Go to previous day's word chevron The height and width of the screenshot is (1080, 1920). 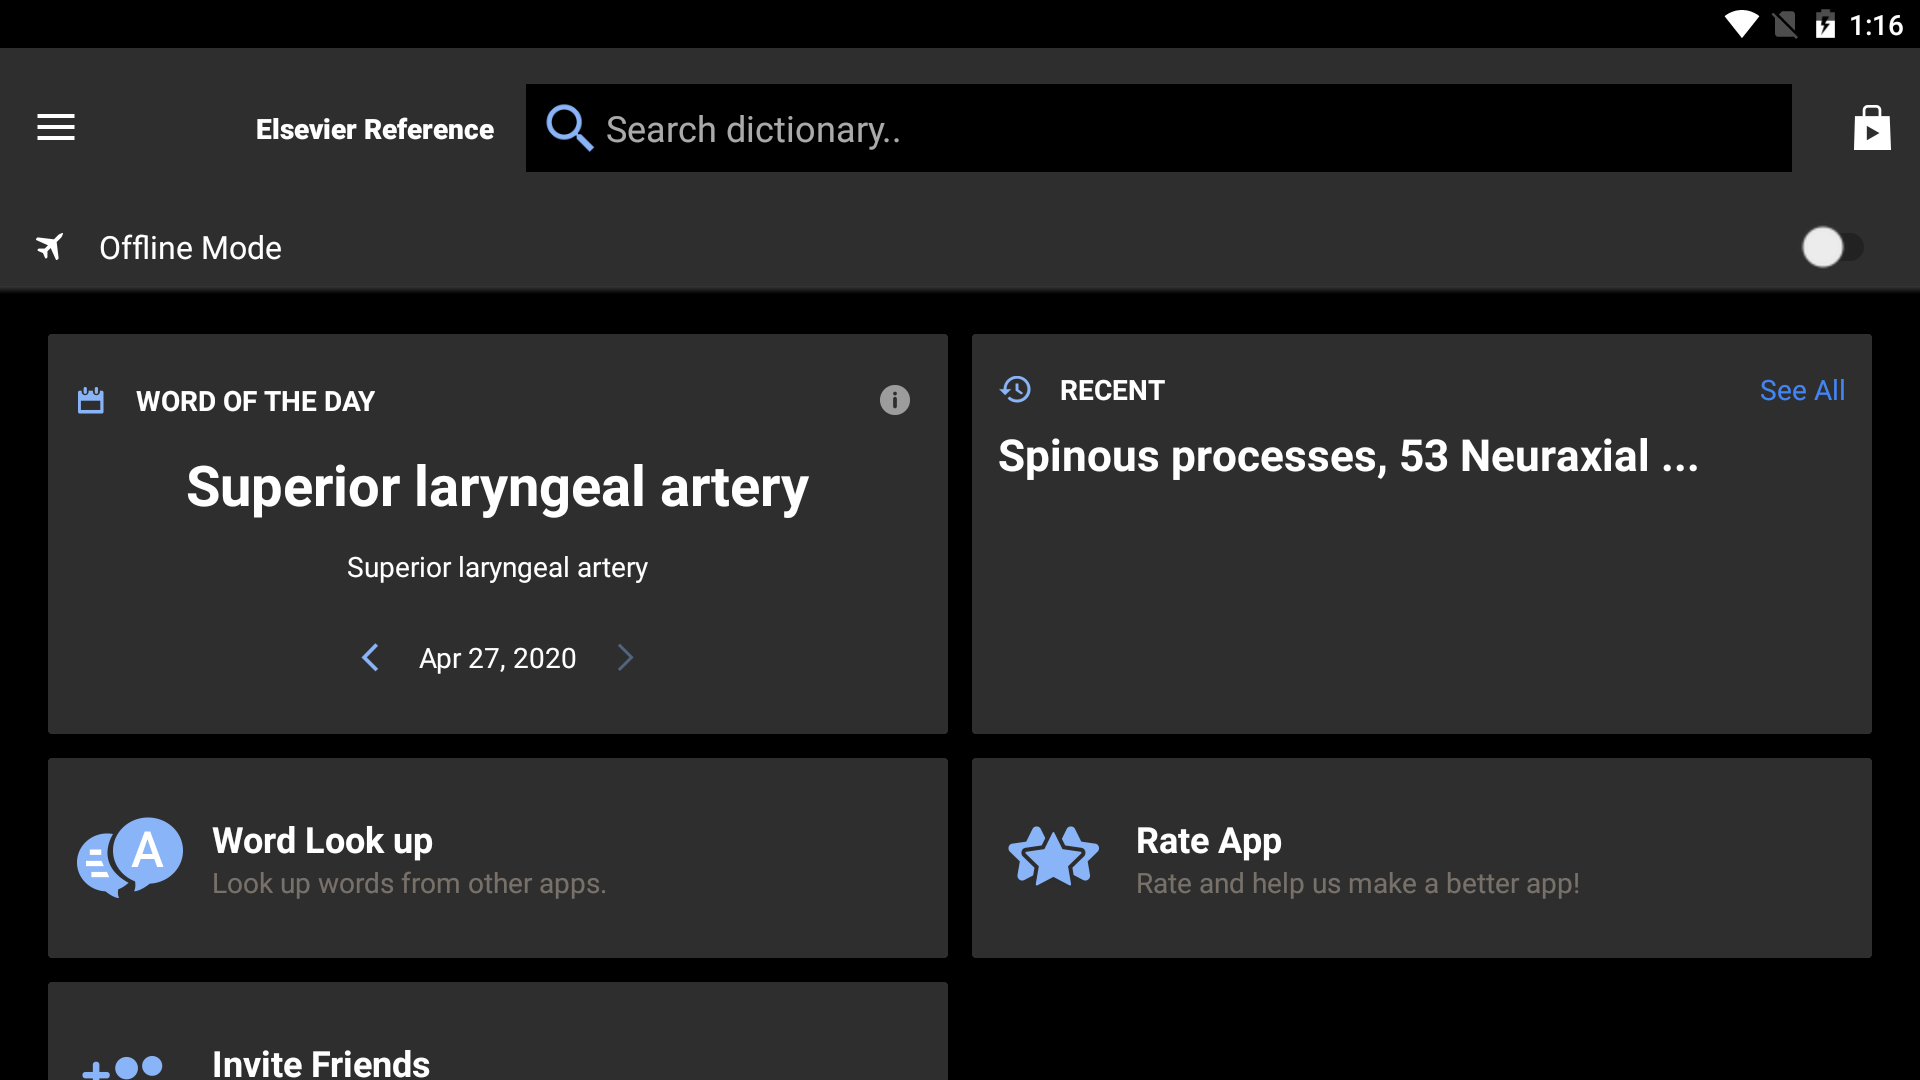(370, 657)
